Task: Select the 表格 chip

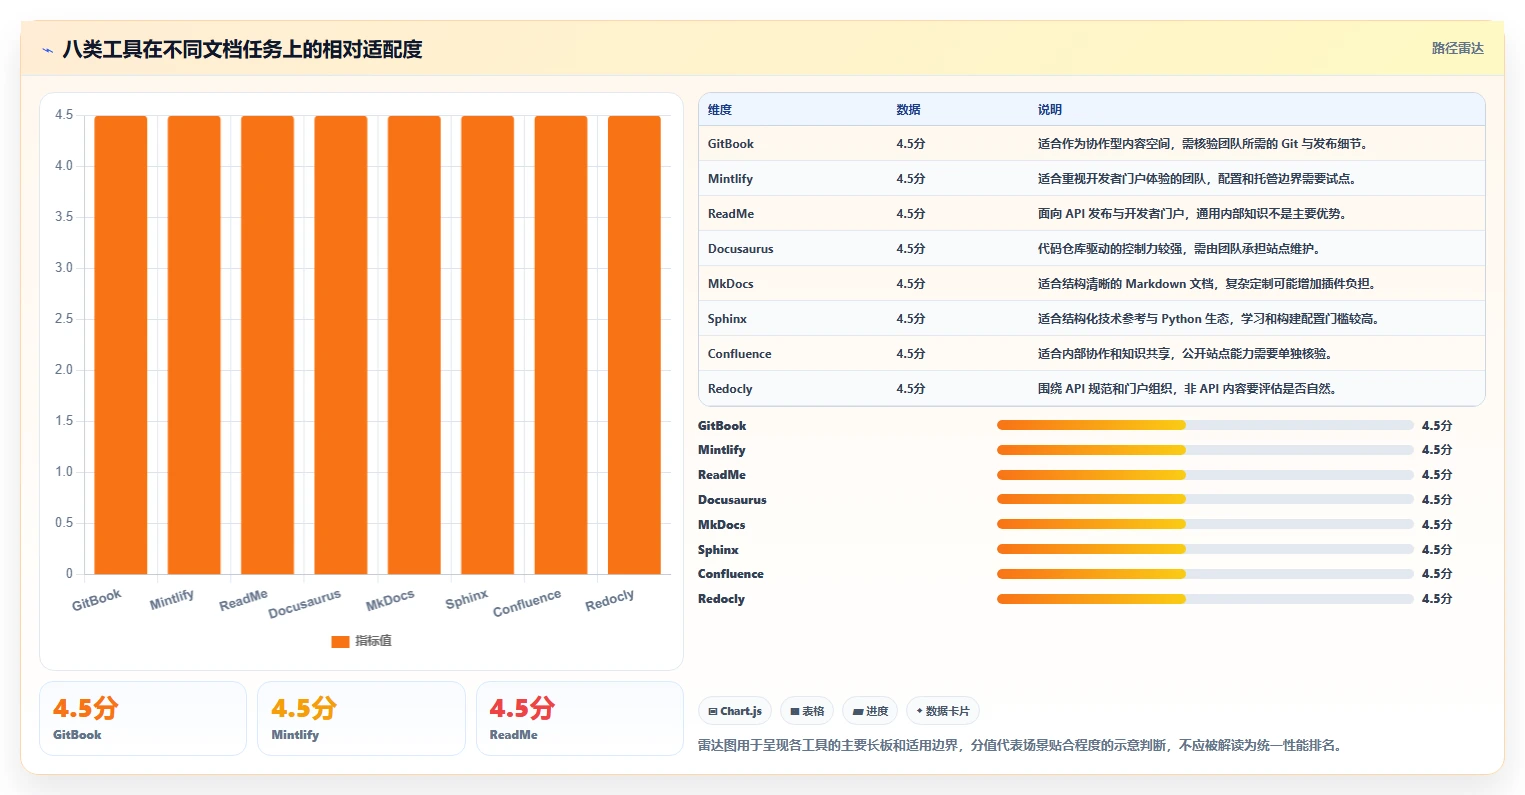Action: click(807, 711)
